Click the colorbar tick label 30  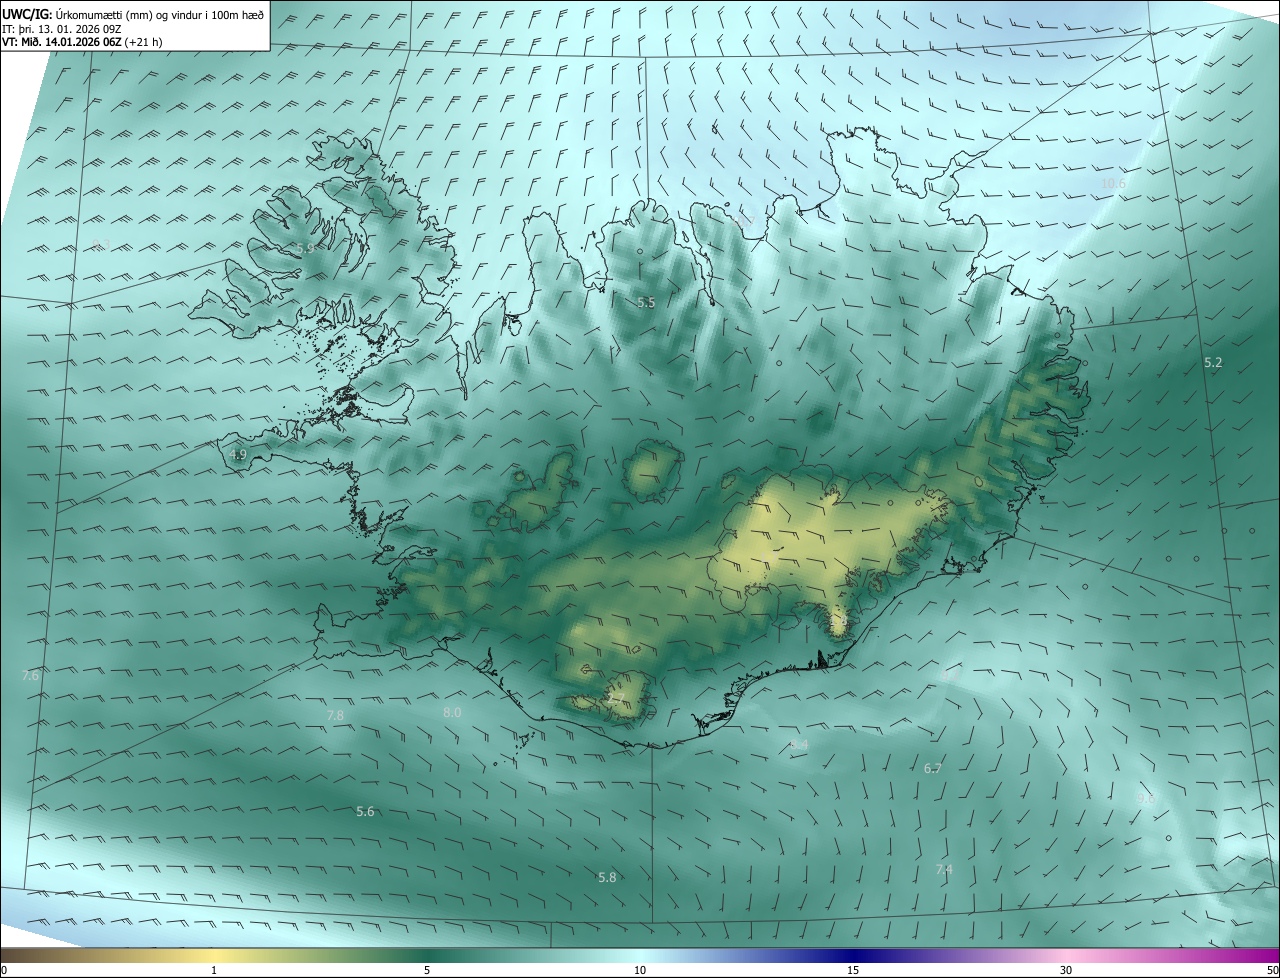1066,970
